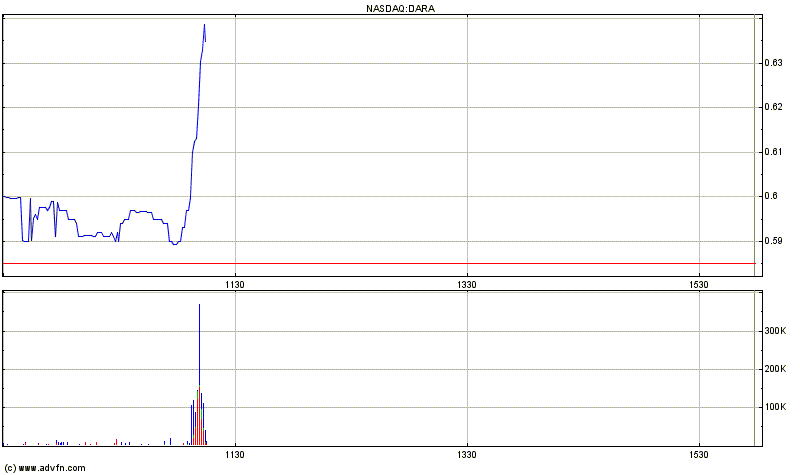Click the NASDAQ:DARA chart title
Viewport: 800px width, 475px height.
[x=399, y=8]
